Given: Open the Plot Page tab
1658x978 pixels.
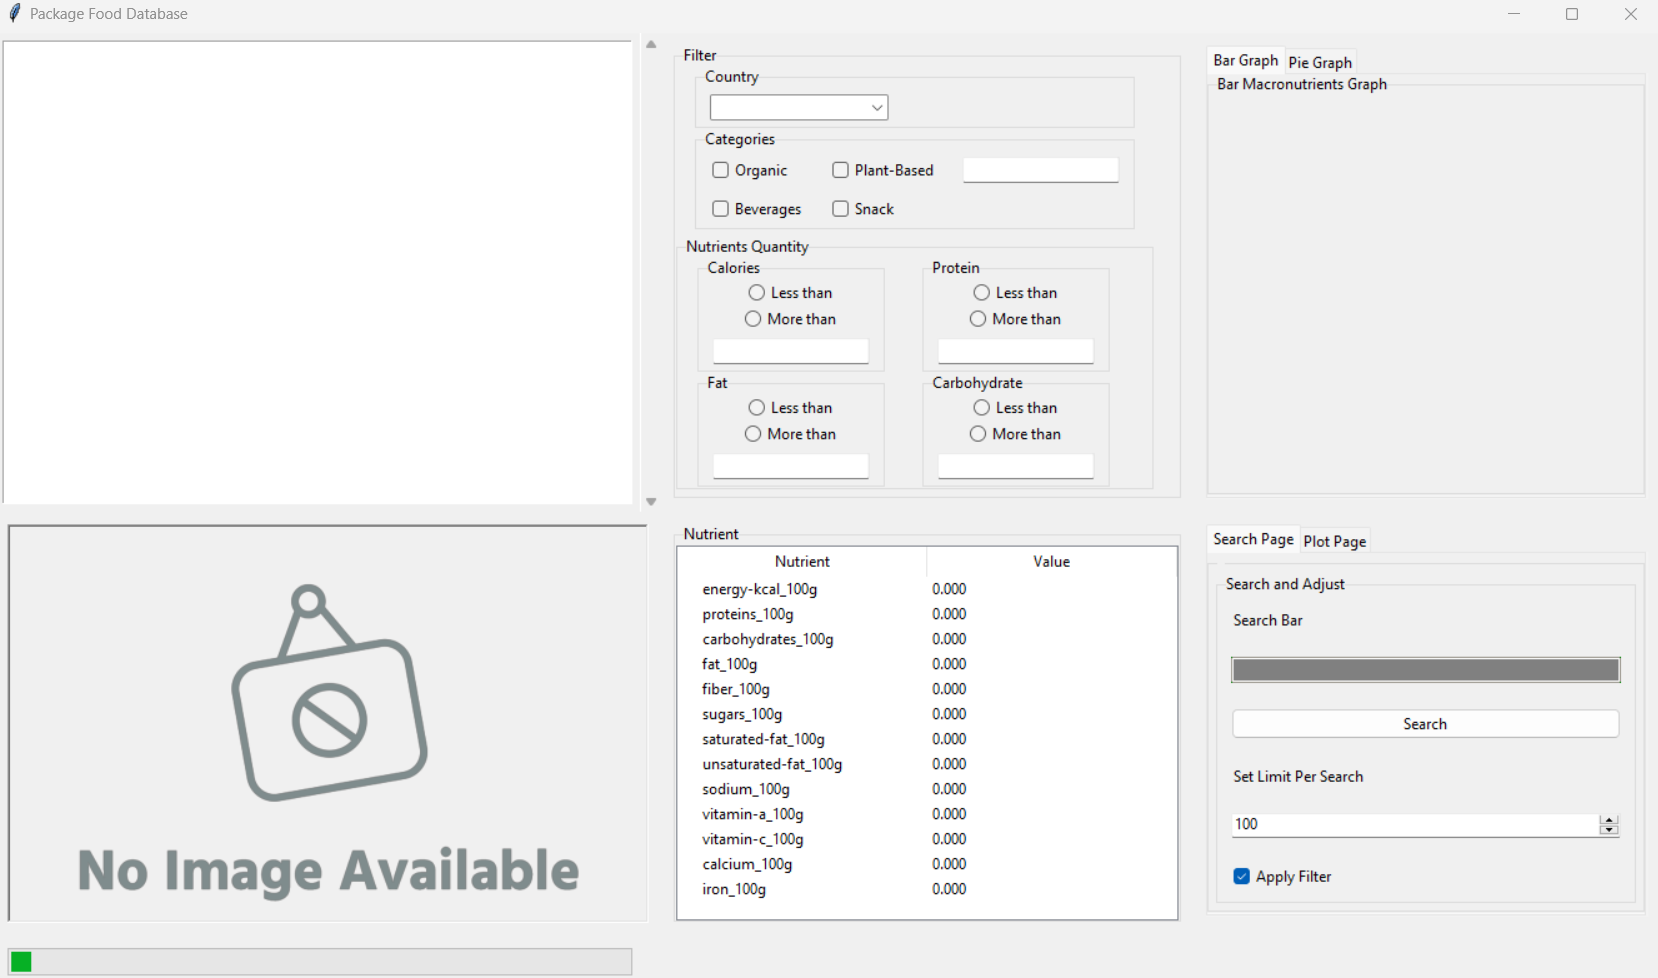Looking at the screenshot, I should coord(1334,541).
